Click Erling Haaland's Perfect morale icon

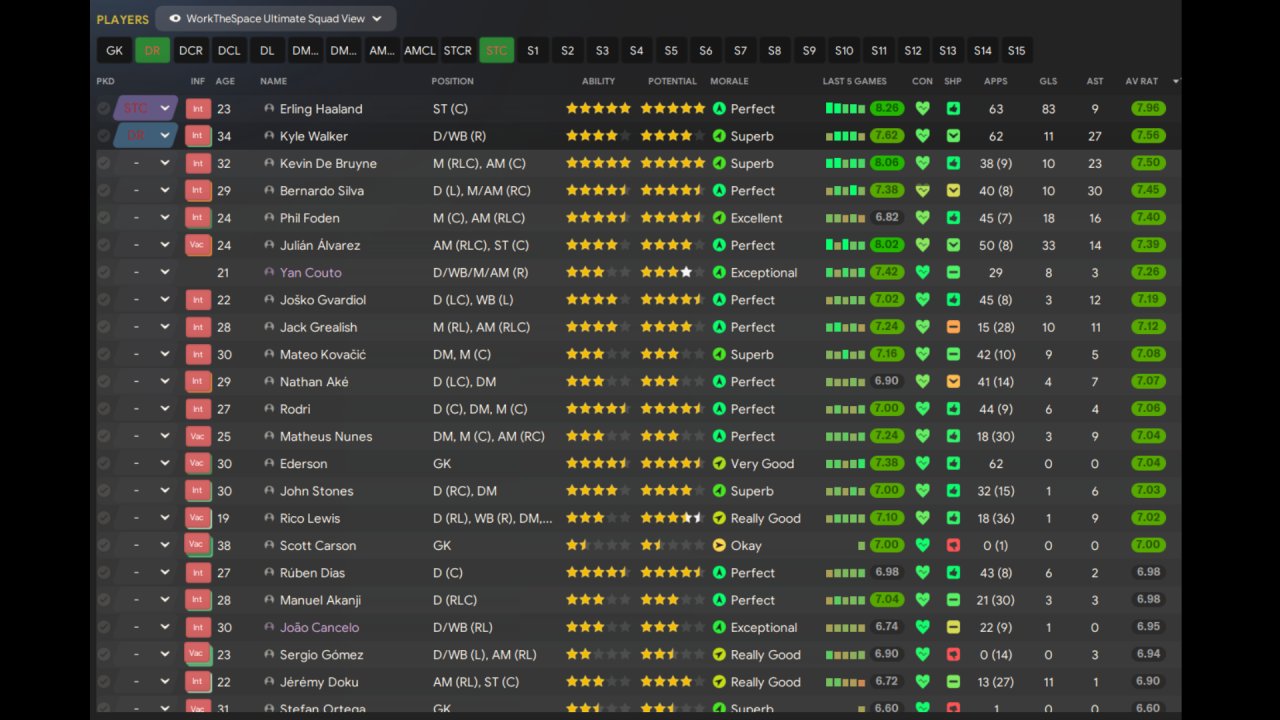click(718, 109)
